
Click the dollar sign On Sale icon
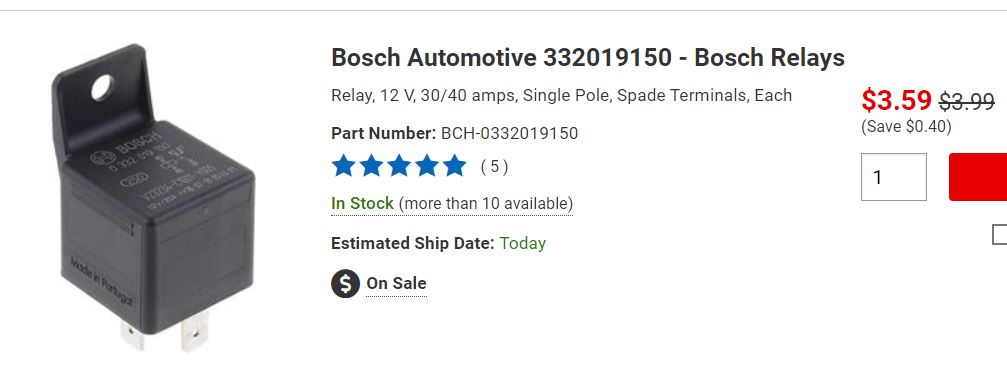tap(346, 283)
